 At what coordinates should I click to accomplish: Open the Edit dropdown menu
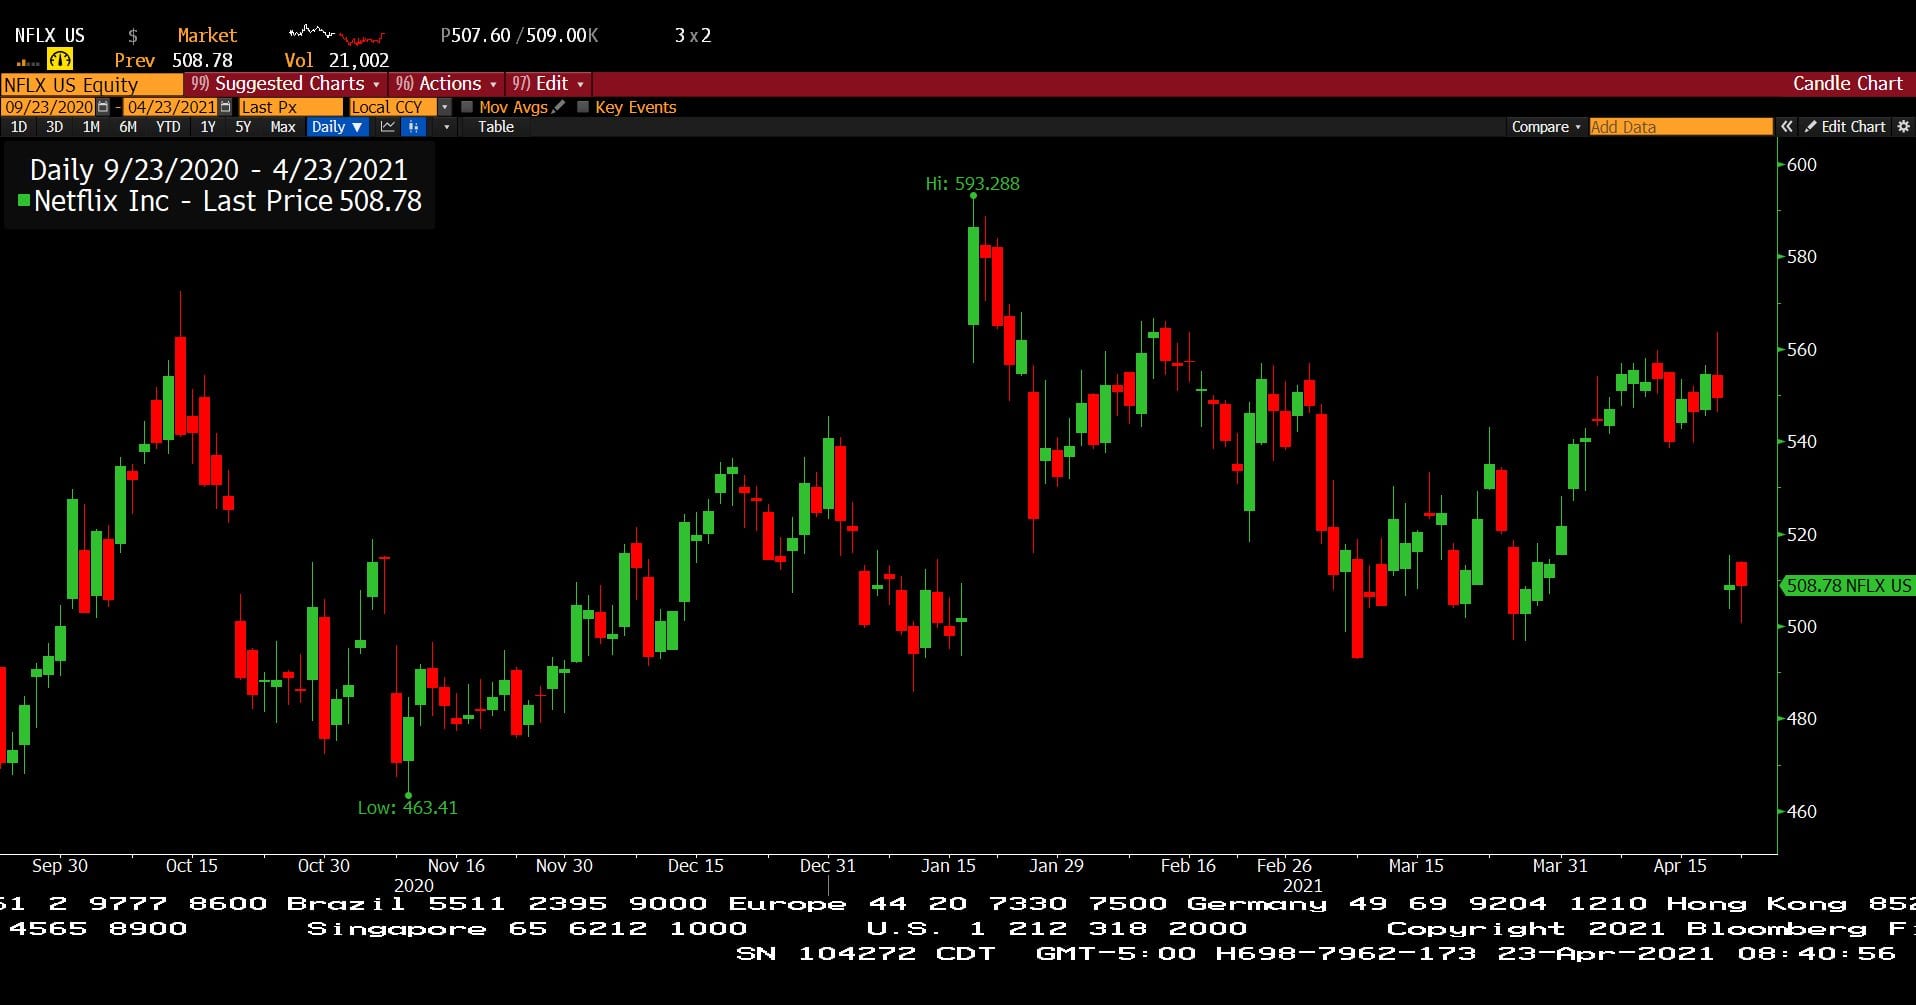[x=548, y=84]
